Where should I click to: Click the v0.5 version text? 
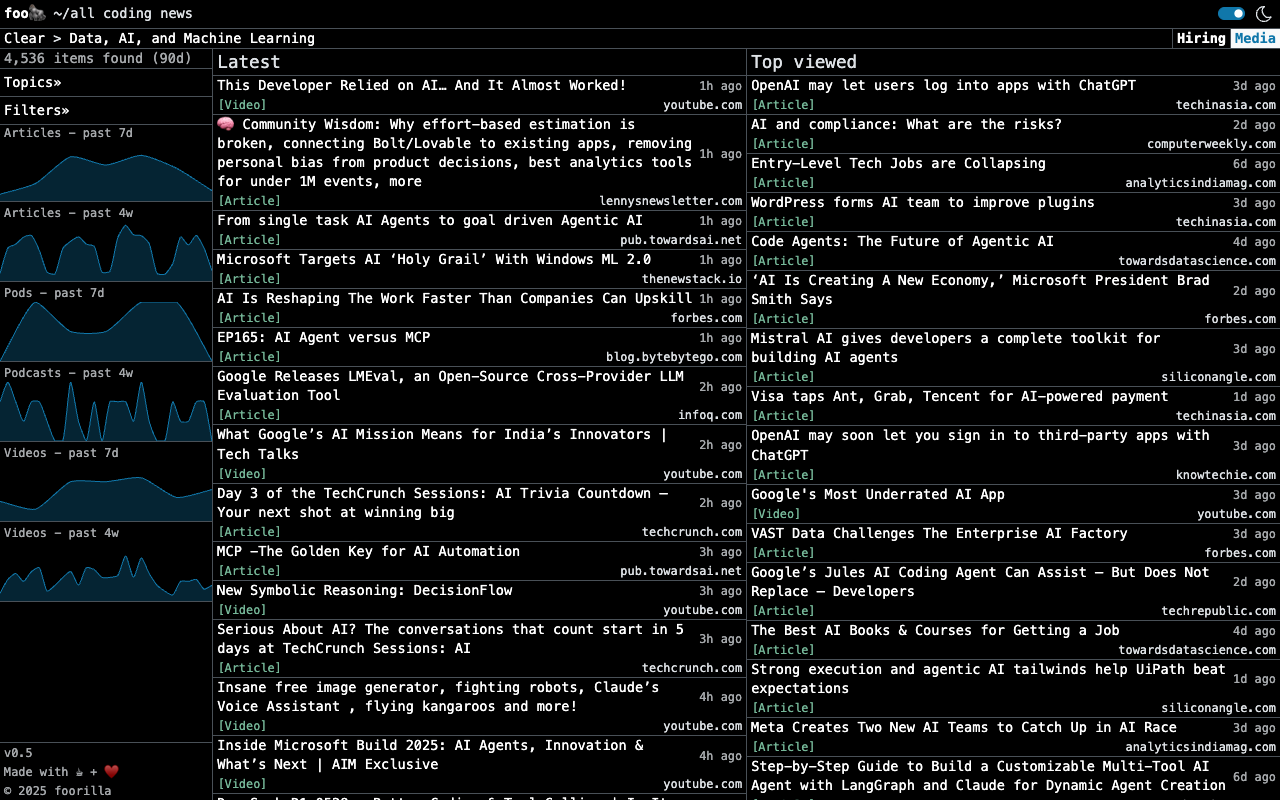tap(18, 753)
